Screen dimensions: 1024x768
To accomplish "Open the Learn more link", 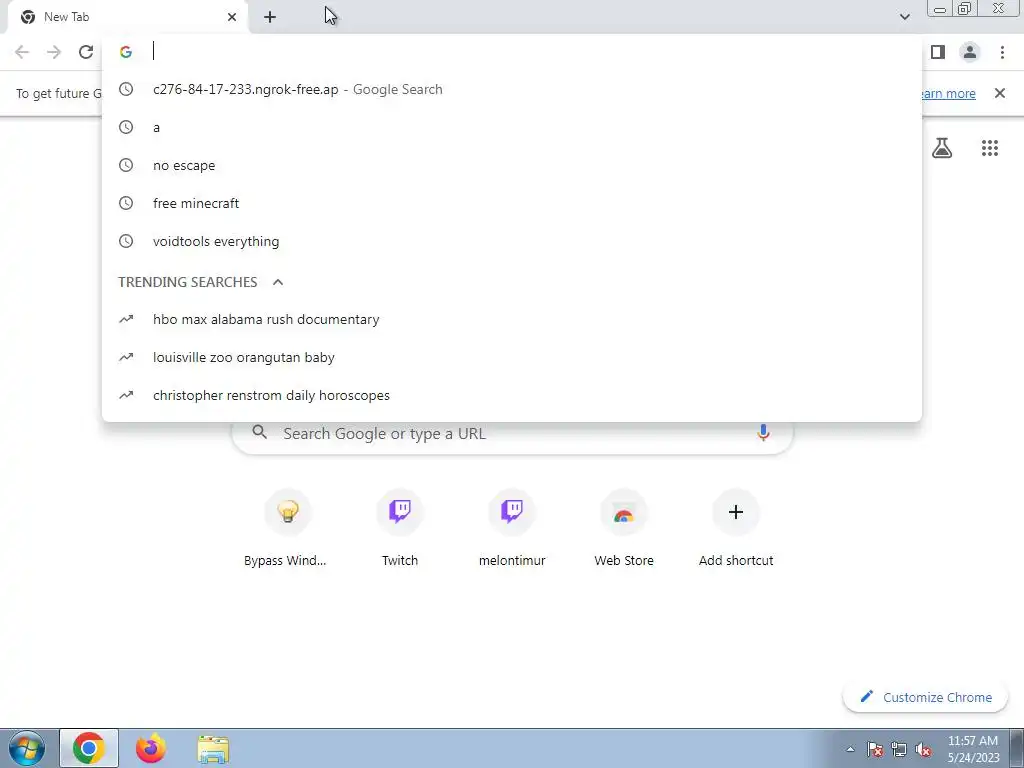I will point(948,93).
